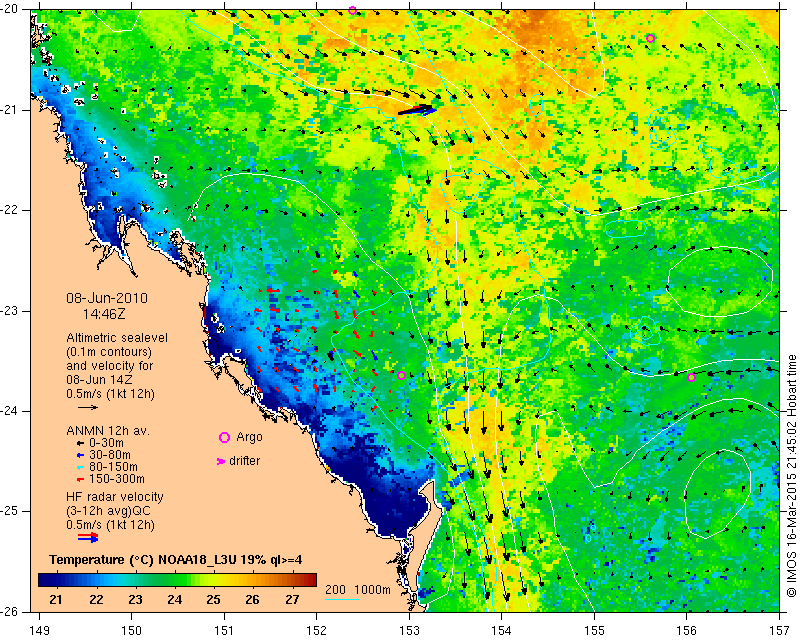
Task: Click the altimetric velocity scale arrow
Action: 88,408
